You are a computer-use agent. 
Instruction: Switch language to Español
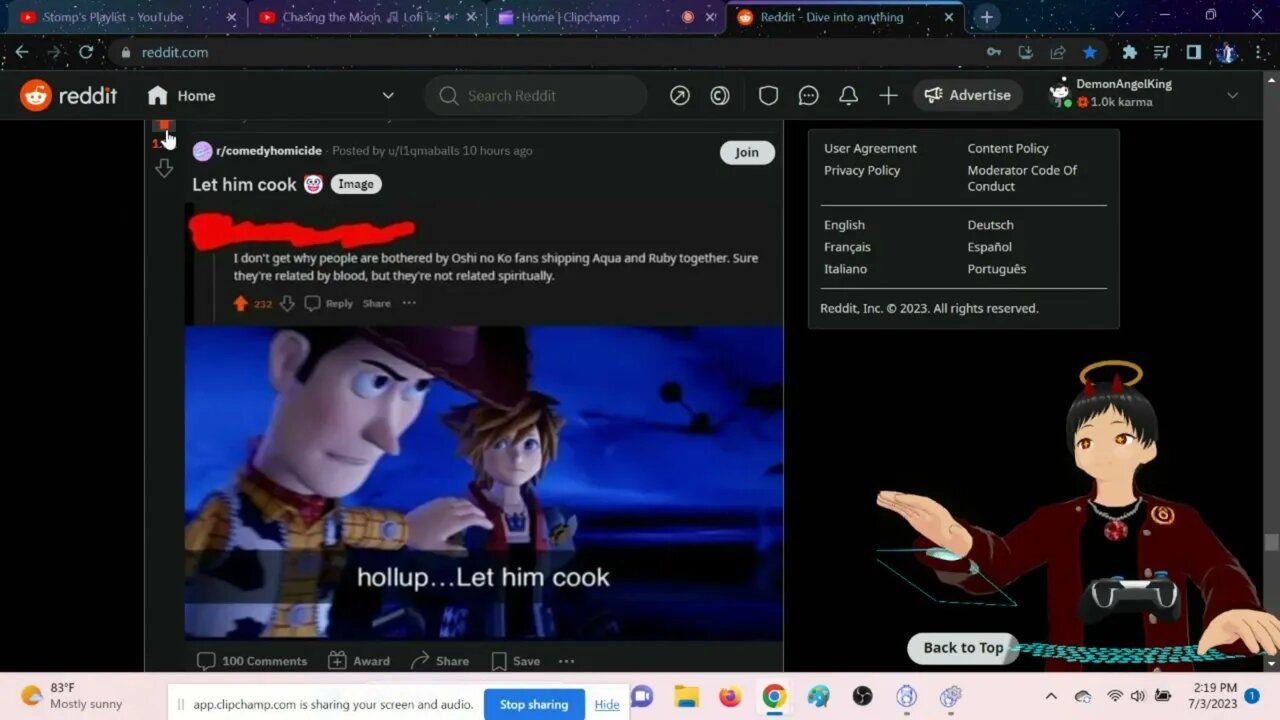(989, 247)
